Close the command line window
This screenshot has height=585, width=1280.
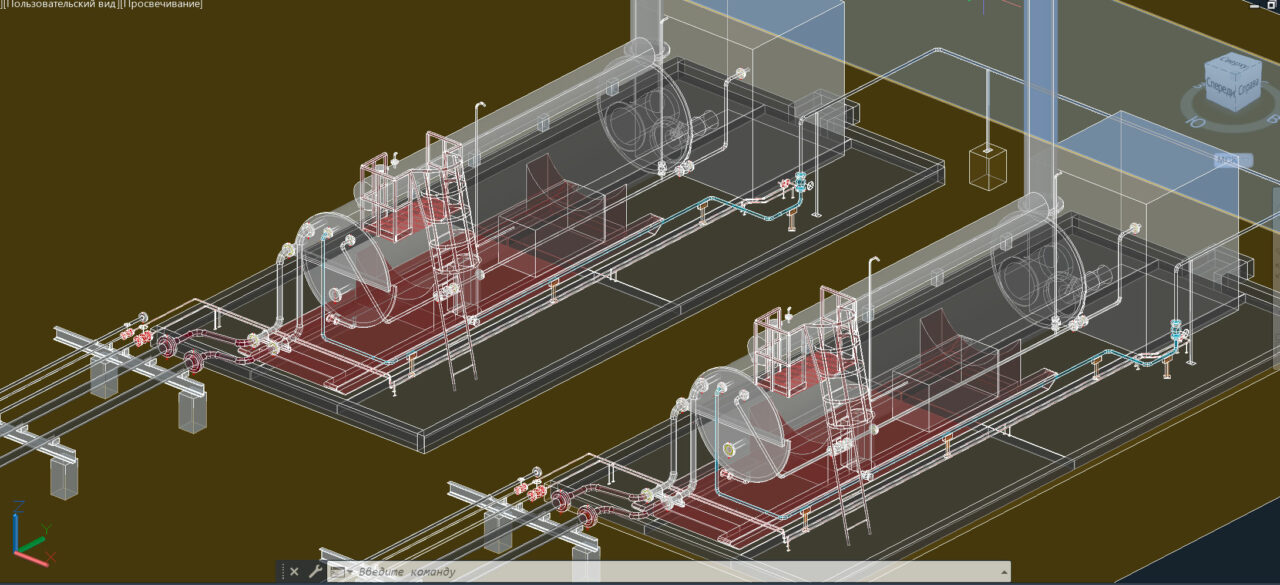294,572
